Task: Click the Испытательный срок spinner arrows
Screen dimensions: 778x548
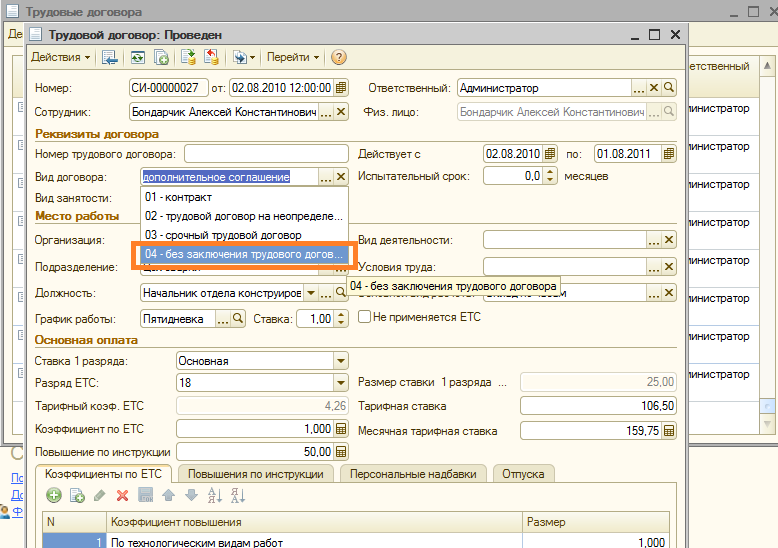Action: point(551,176)
